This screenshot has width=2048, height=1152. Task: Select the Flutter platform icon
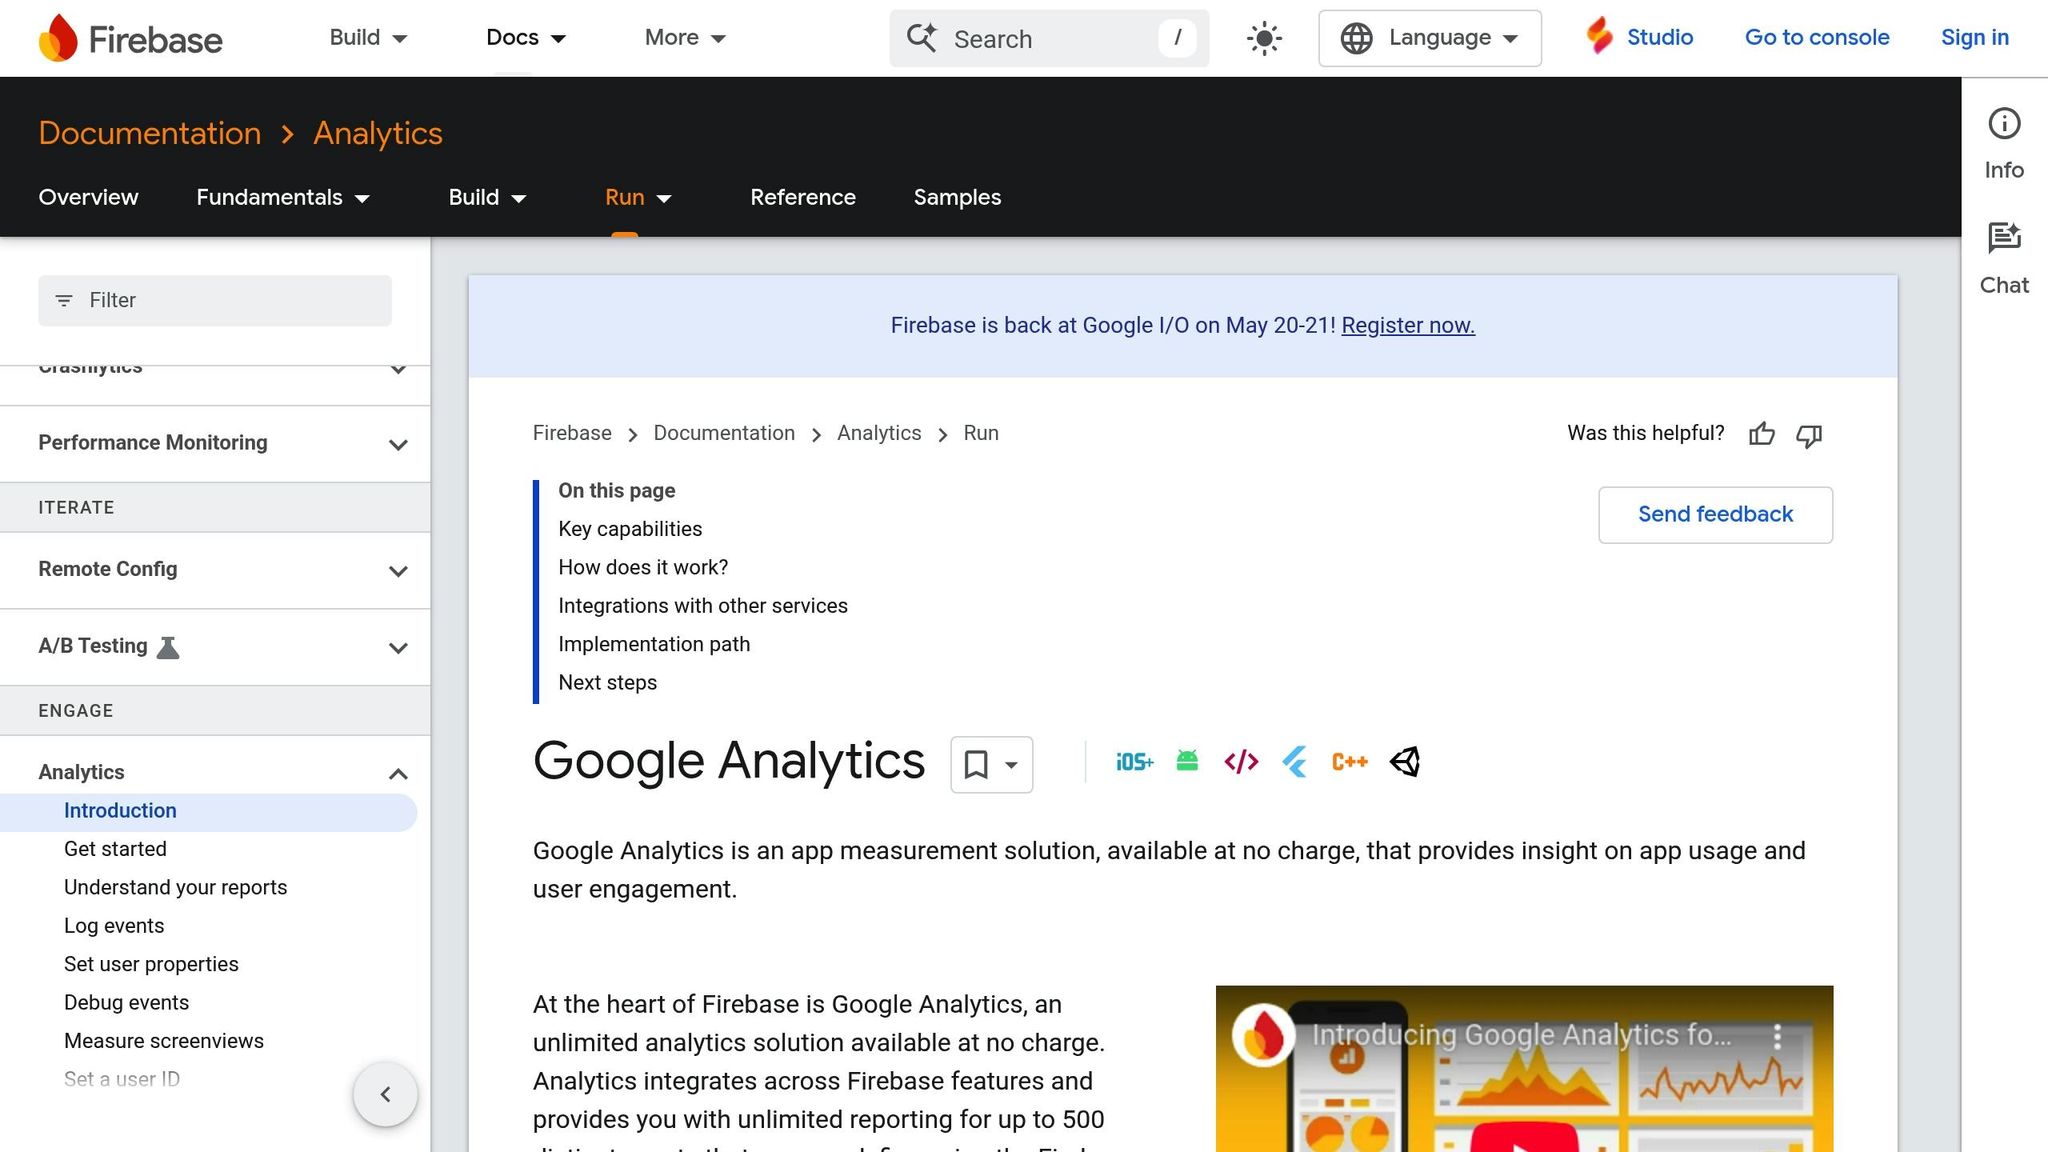(1295, 762)
